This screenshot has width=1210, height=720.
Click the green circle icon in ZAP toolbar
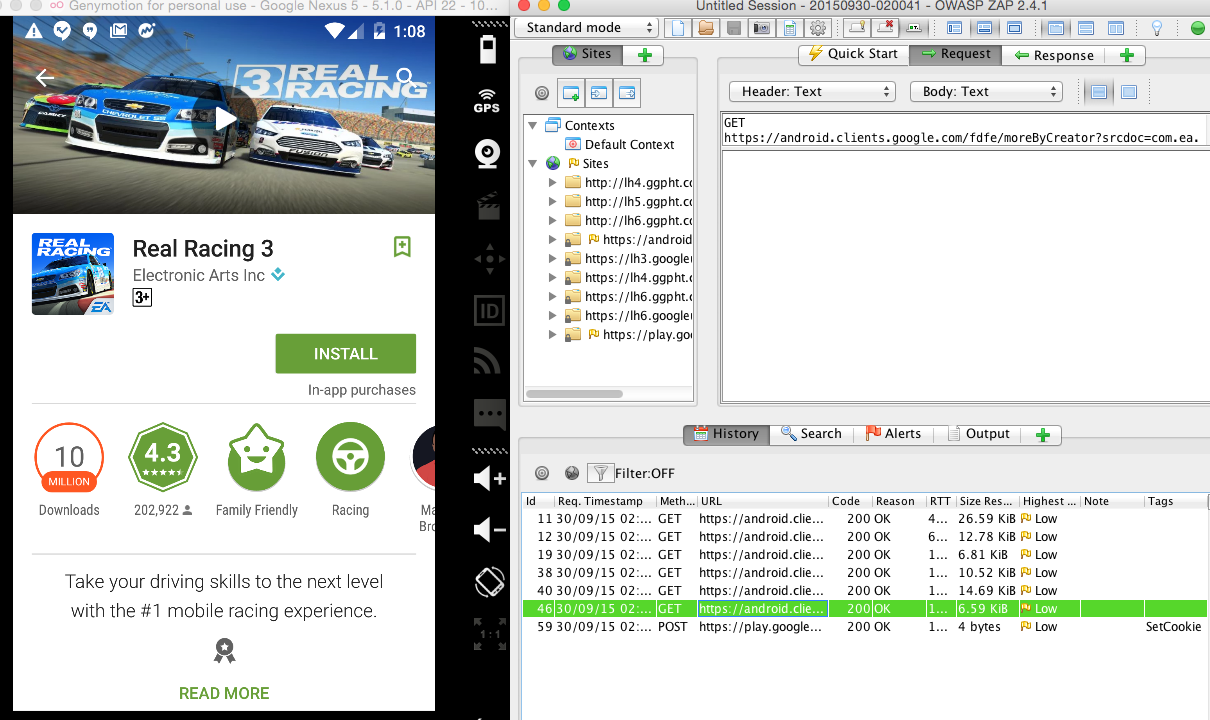point(1198,28)
